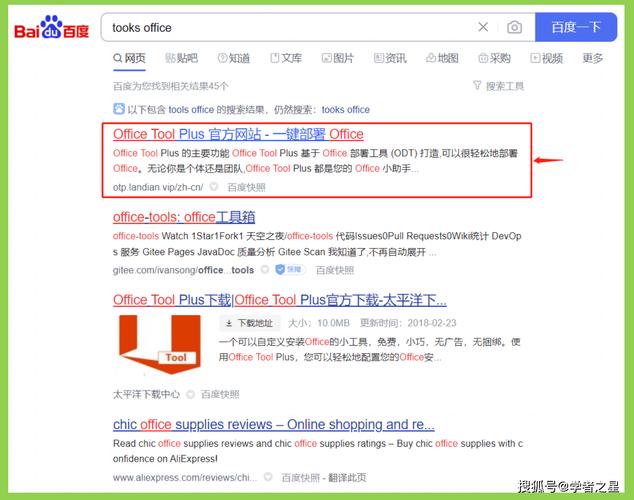
Task: Open chic office supplies reviews result
Action: point(274,424)
